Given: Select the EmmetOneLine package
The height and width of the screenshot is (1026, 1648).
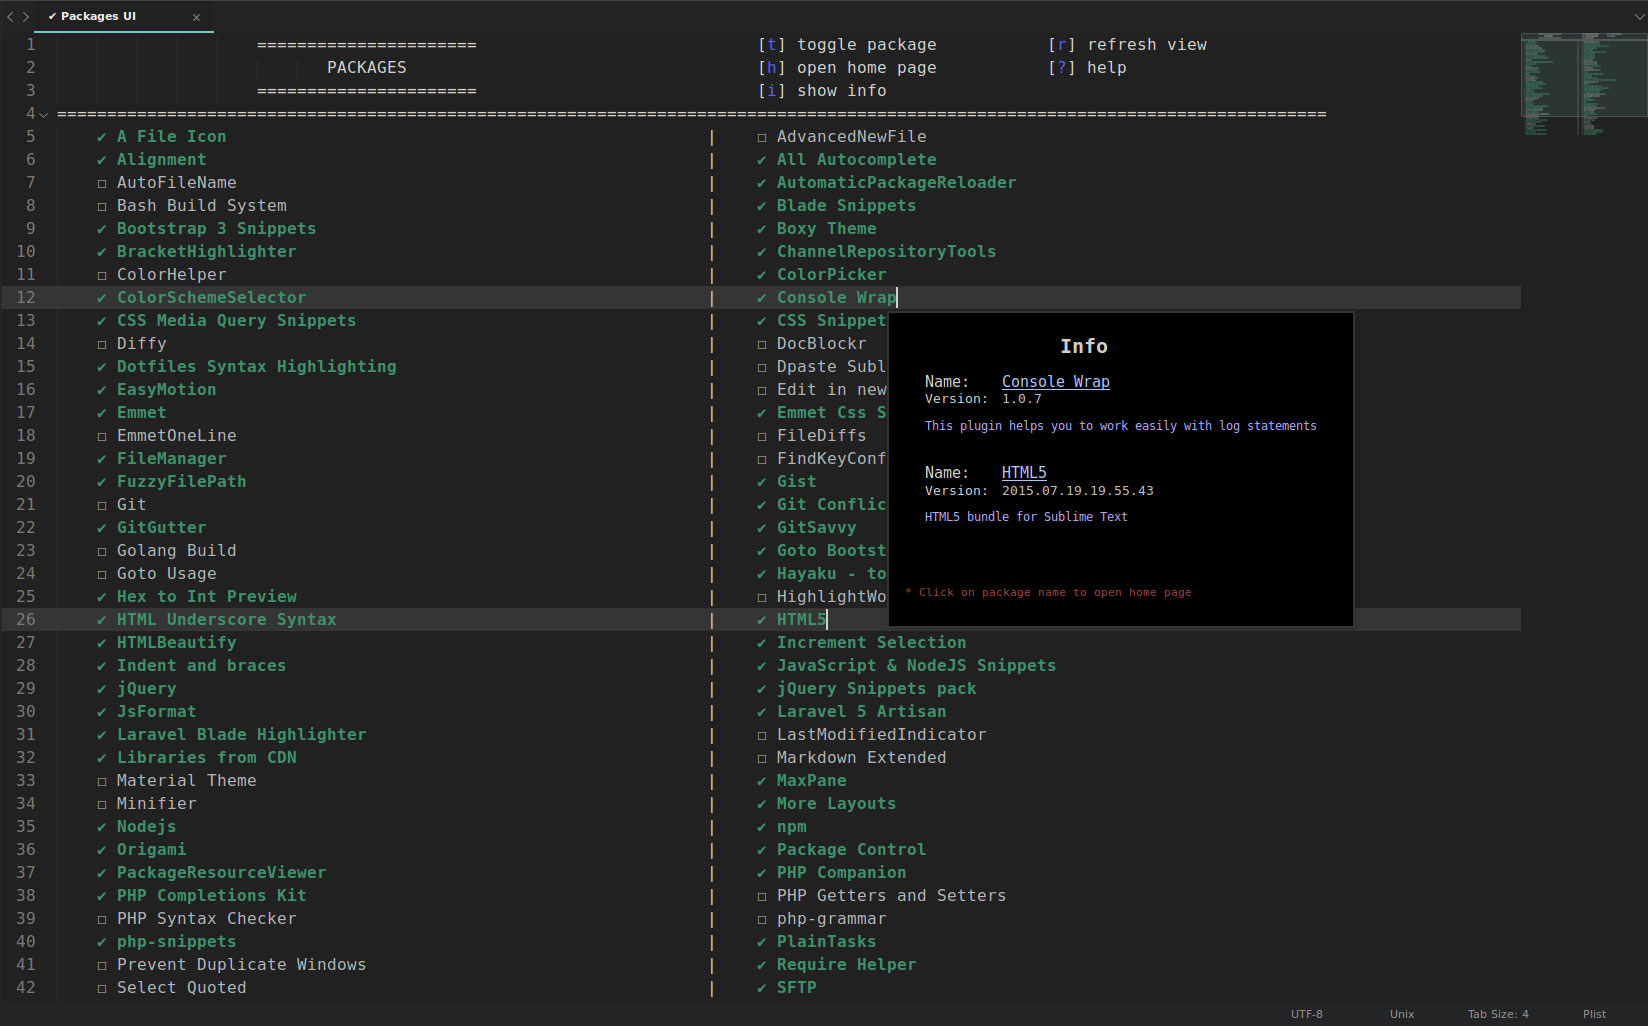Looking at the screenshot, I should coord(176,436).
